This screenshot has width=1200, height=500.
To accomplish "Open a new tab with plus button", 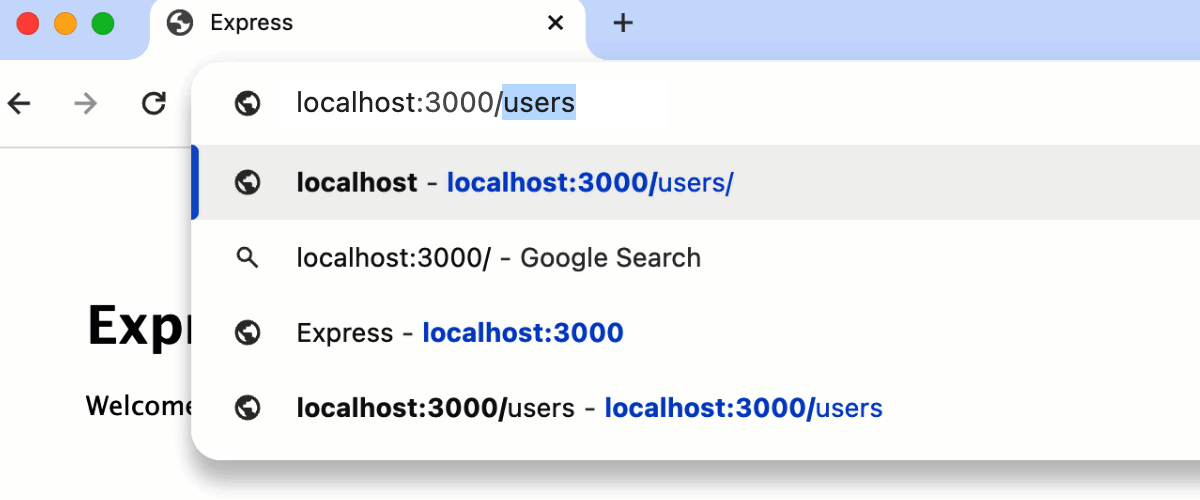I will coord(623,23).
